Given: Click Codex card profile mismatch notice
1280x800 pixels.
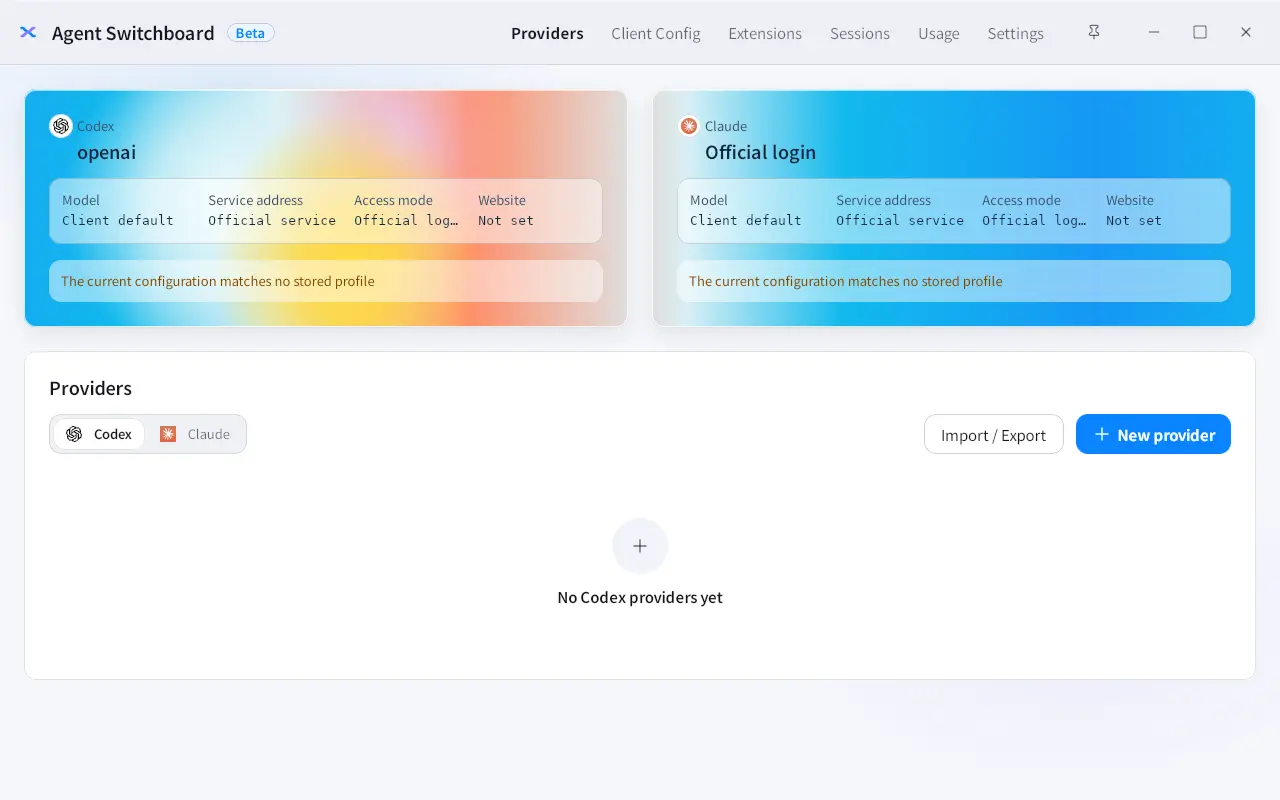Looking at the screenshot, I should (x=326, y=281).
